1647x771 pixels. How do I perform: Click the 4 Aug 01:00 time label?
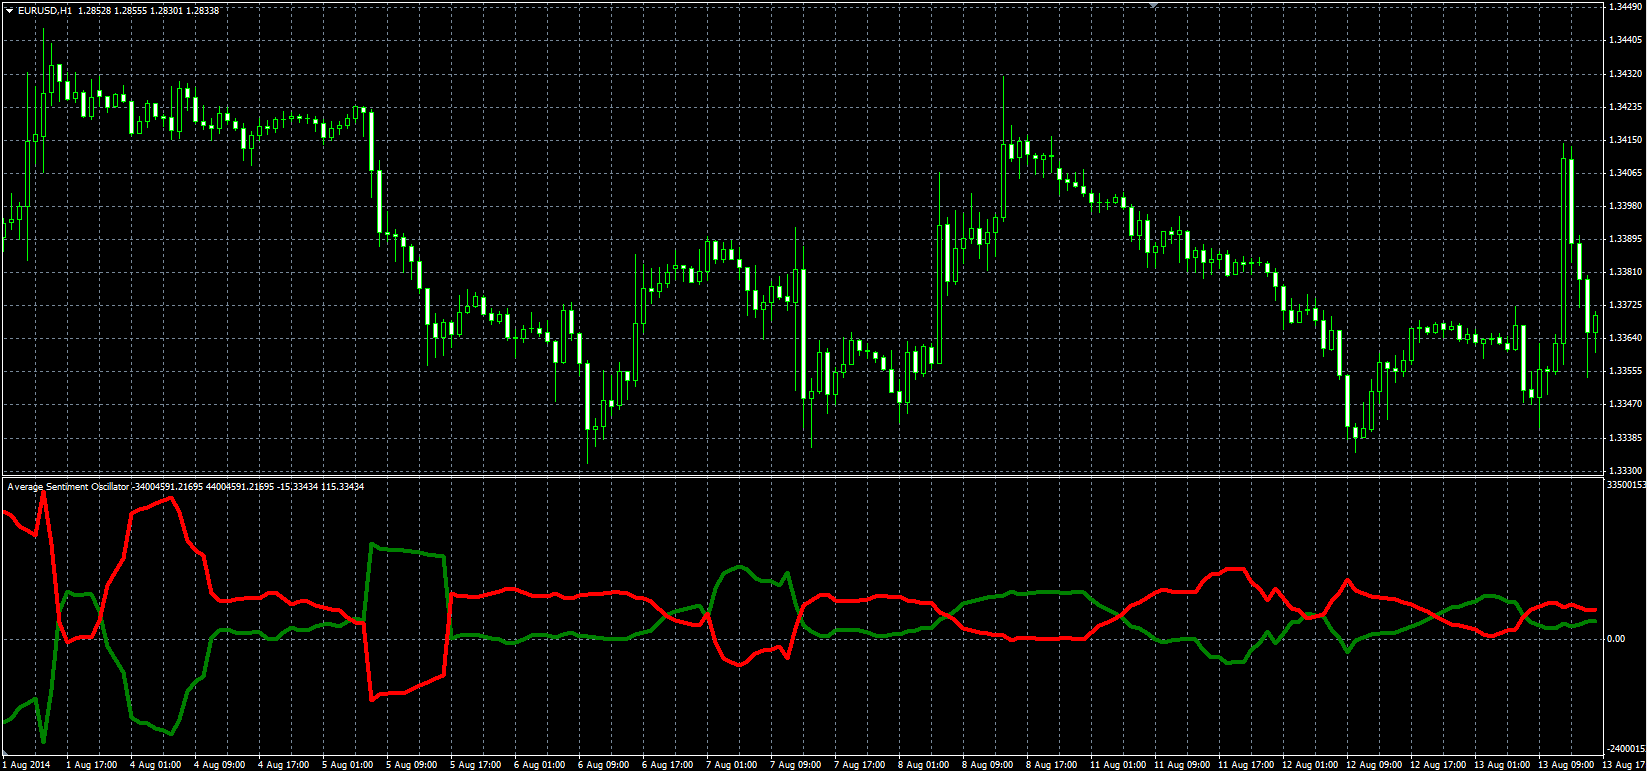155,765
